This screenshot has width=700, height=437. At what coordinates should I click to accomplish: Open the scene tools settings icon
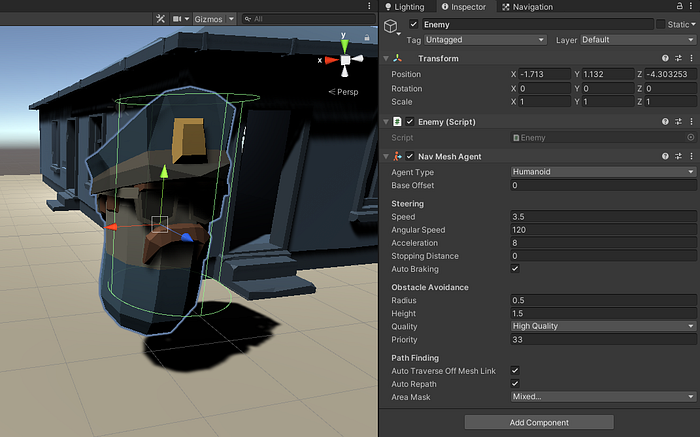click(160, 18)
